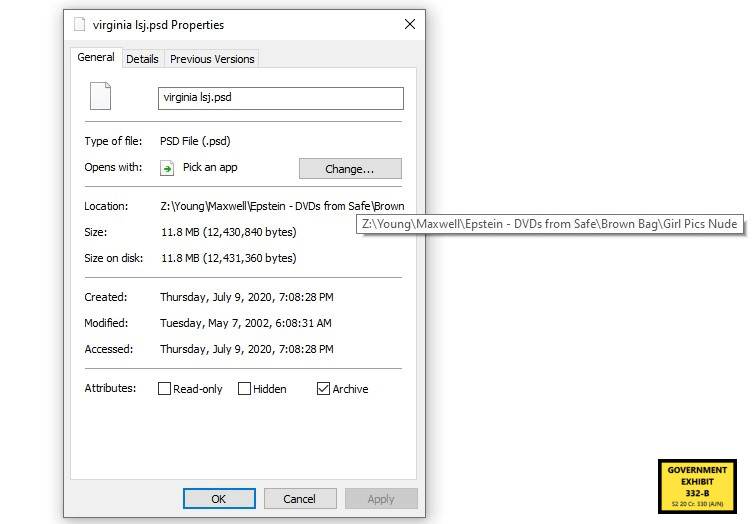Toggle the Read-only attribute checkbox
Viewport: 753px width, 524px height.
[165, 389]
